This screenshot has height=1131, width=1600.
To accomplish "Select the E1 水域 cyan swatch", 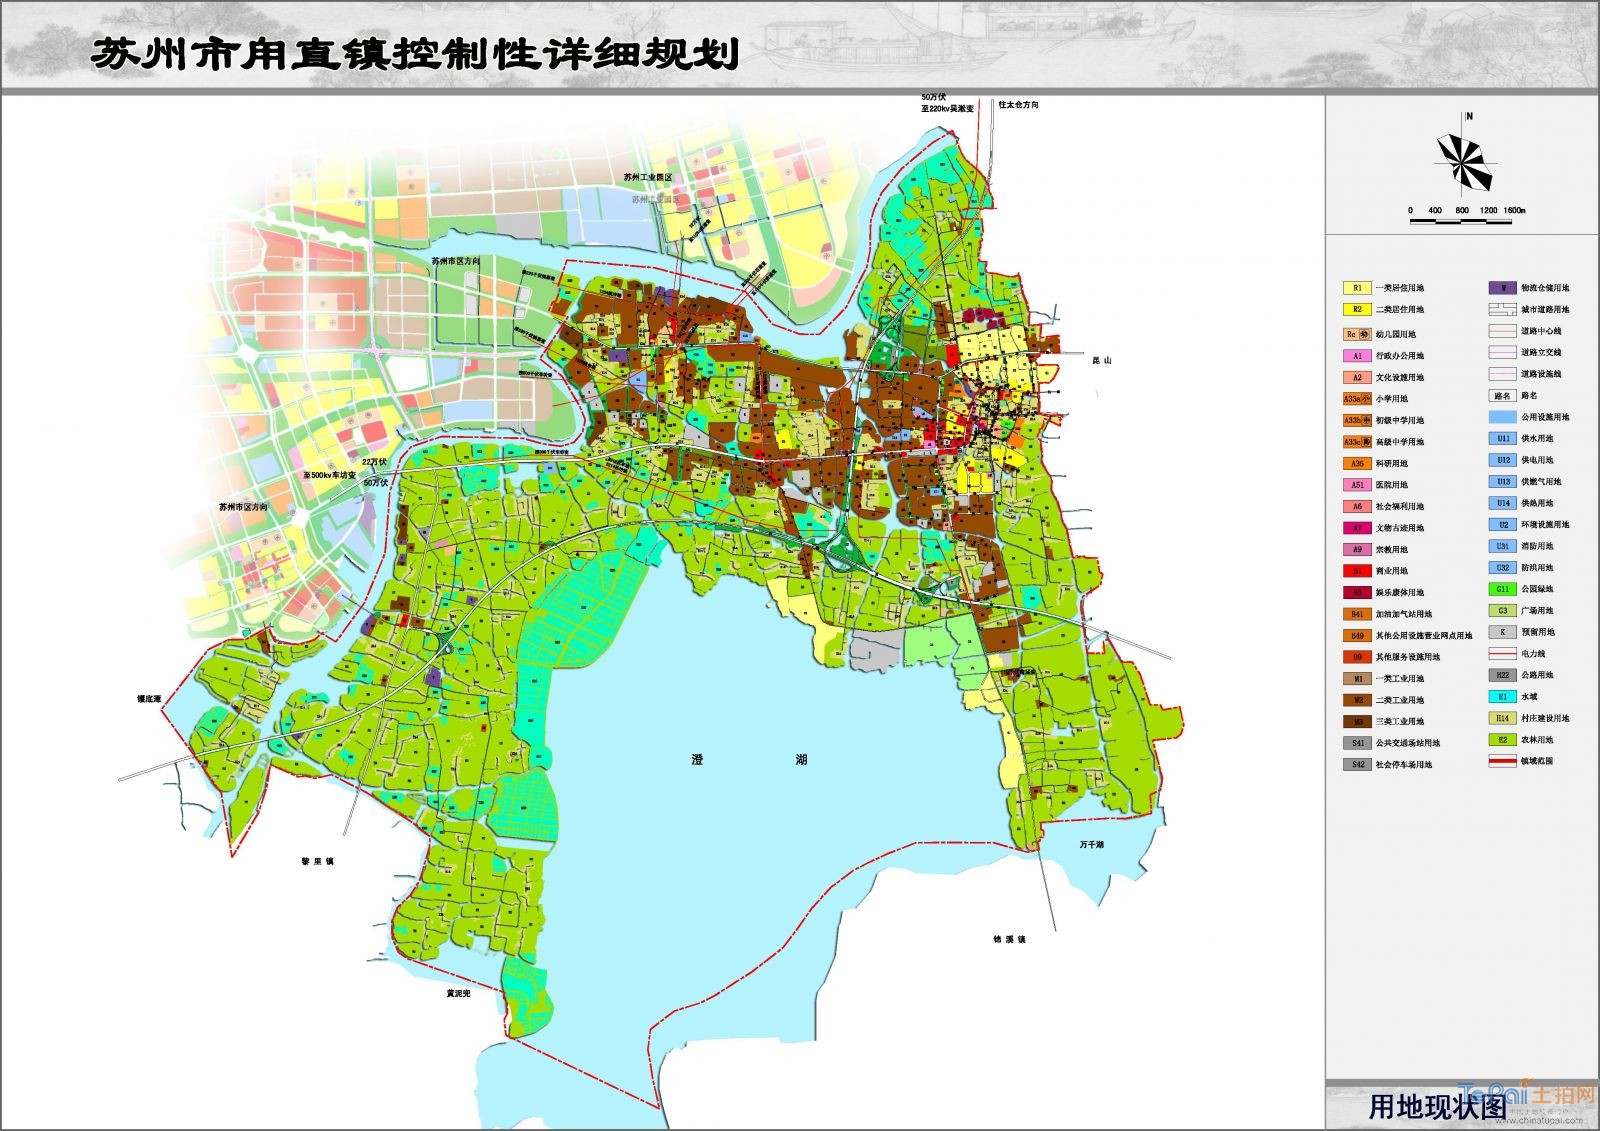I will 1503,697.
